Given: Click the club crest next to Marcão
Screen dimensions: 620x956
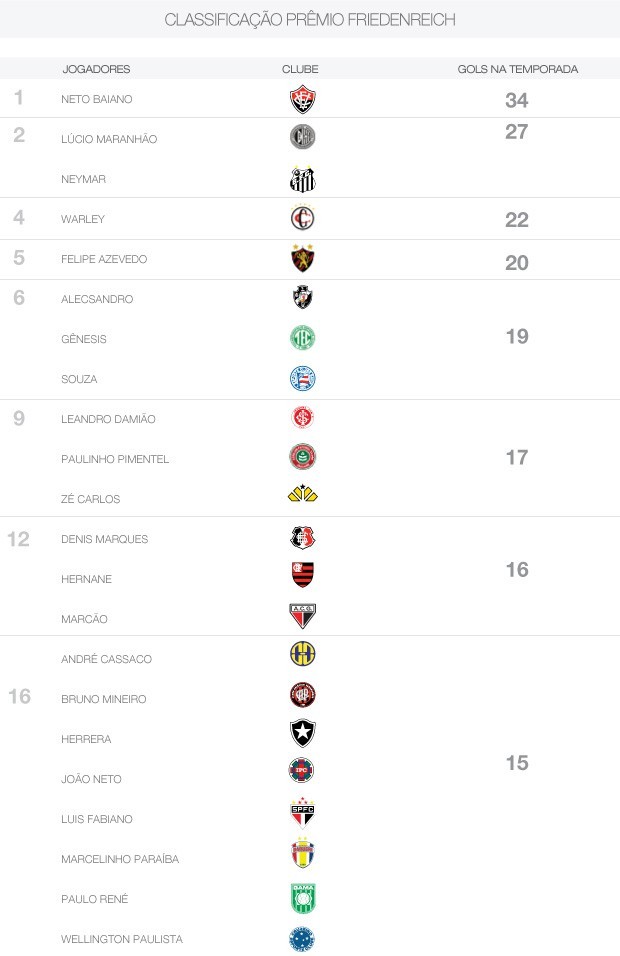Looking at the screenshot, I should click(302, 615).
